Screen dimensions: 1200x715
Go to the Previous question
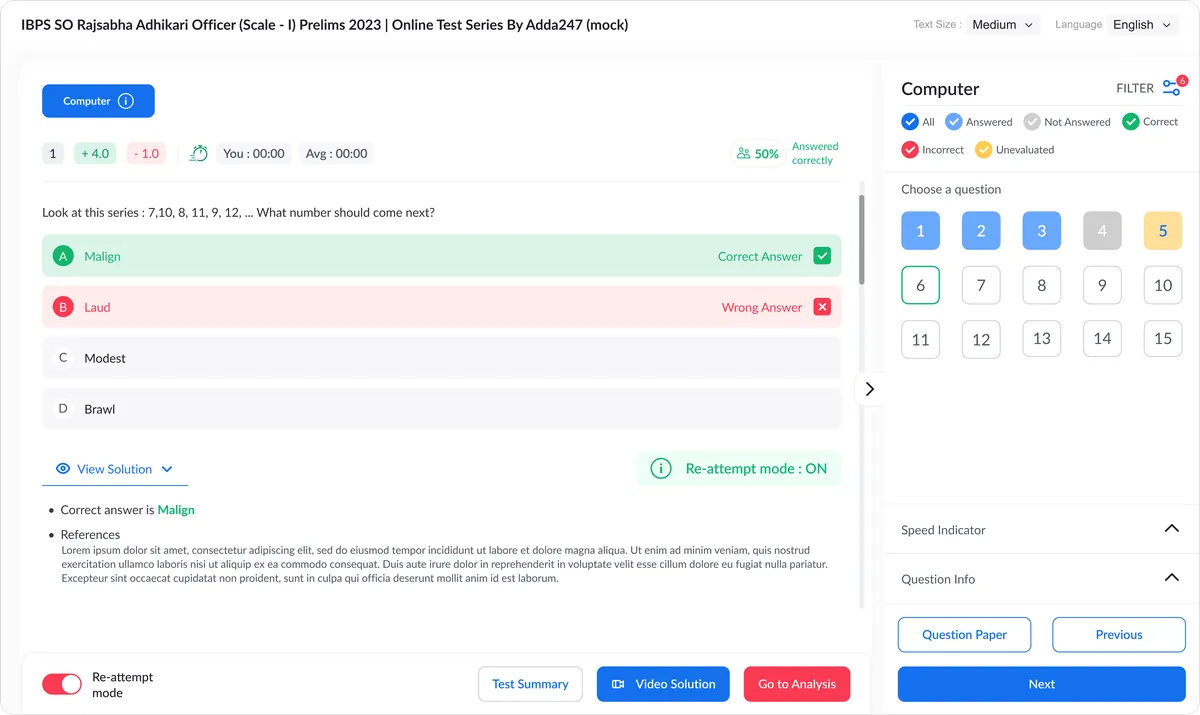[1119, 635]
